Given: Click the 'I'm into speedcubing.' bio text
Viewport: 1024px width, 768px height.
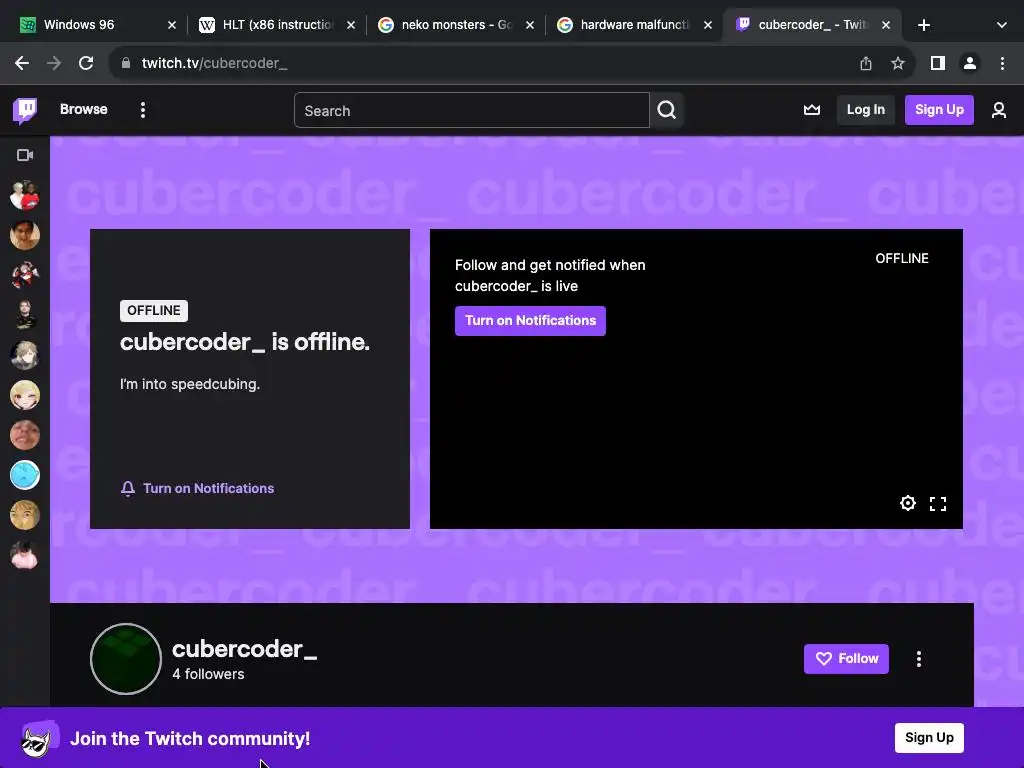Looking at the screenshot, I should click(x=190, y=384).
